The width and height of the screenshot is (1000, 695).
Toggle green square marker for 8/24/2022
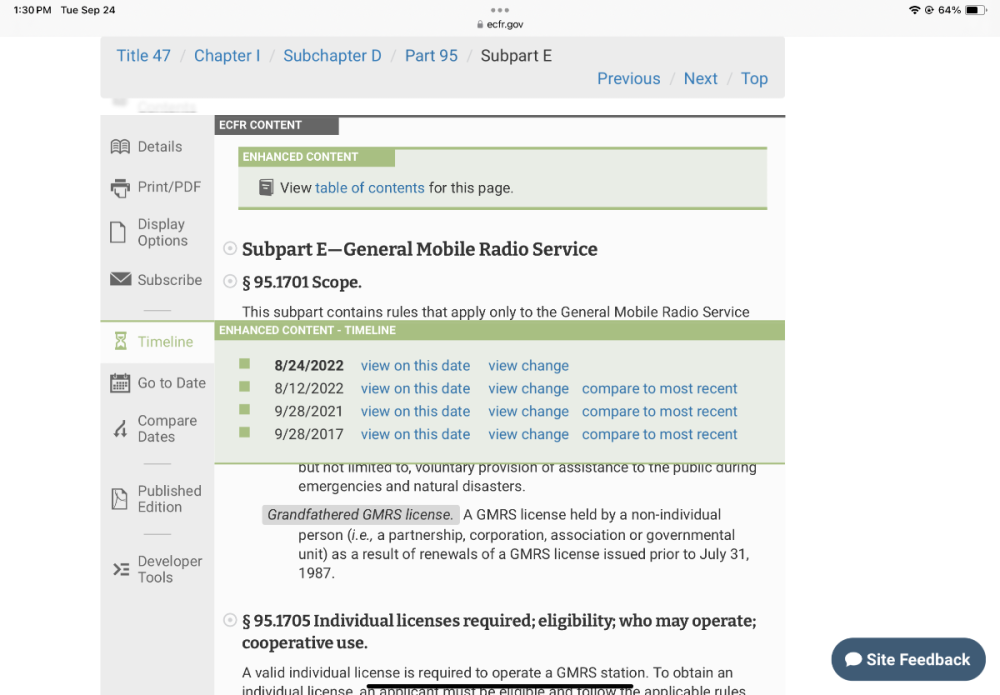point(245,365)
